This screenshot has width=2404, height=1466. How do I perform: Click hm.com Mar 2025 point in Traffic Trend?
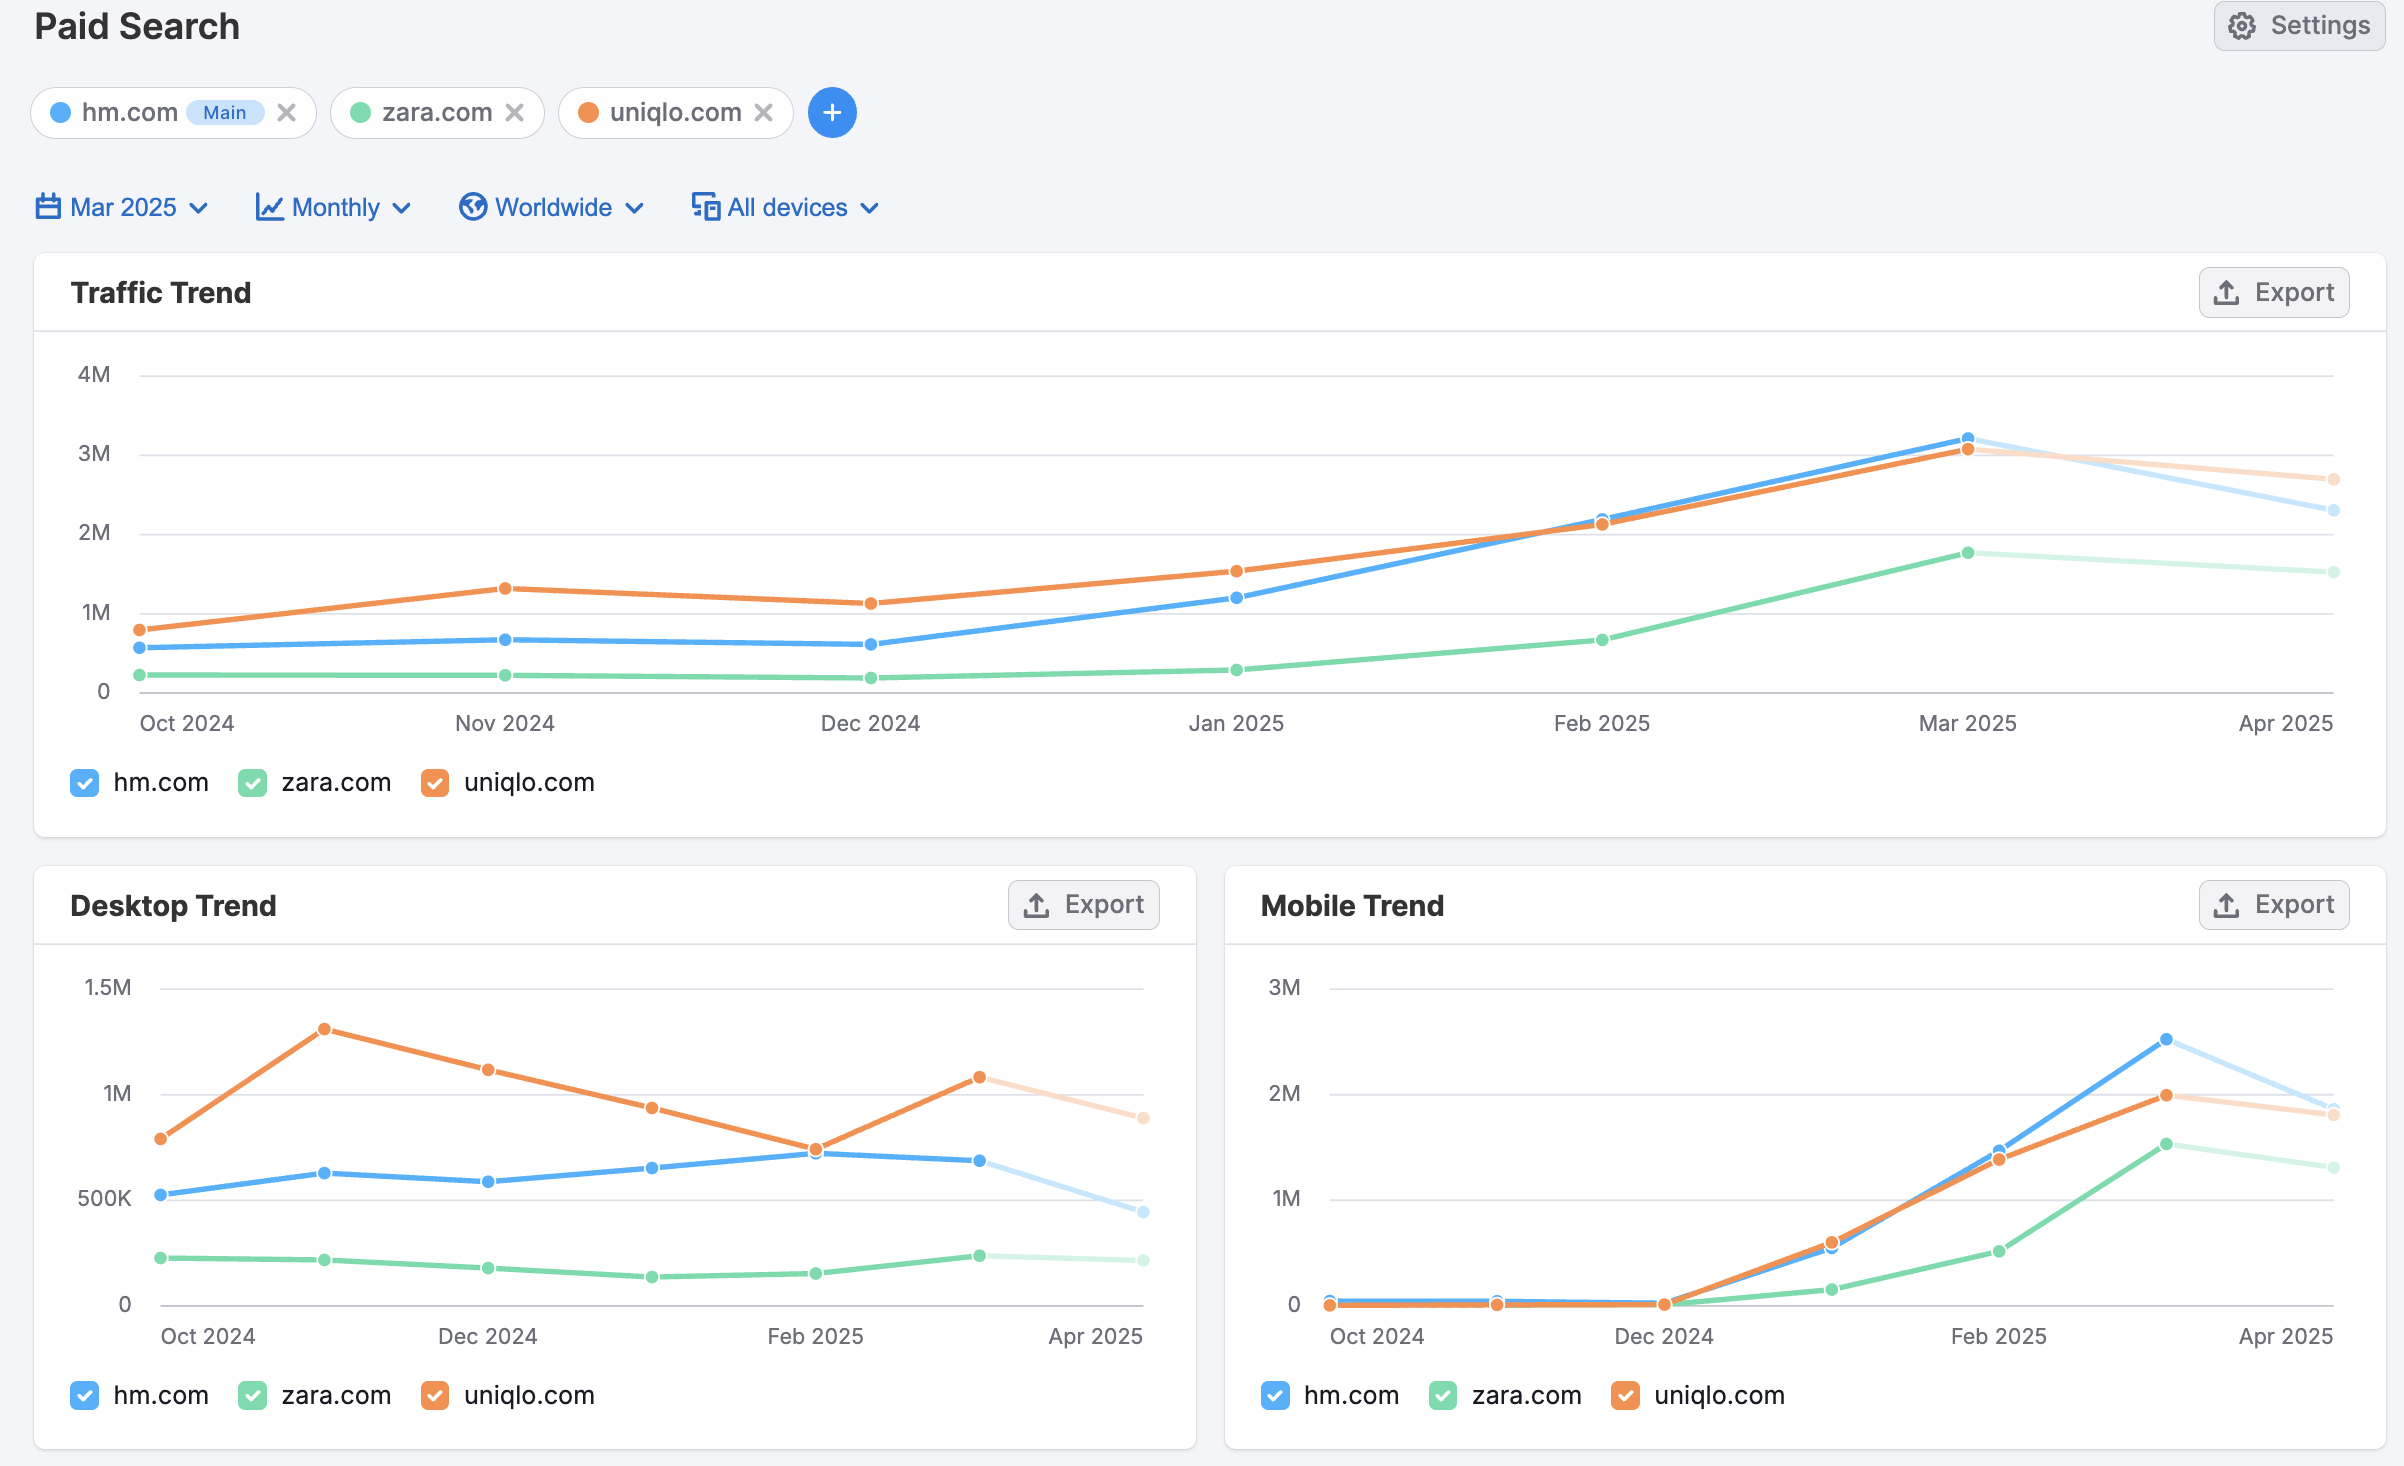[1967, 438]
